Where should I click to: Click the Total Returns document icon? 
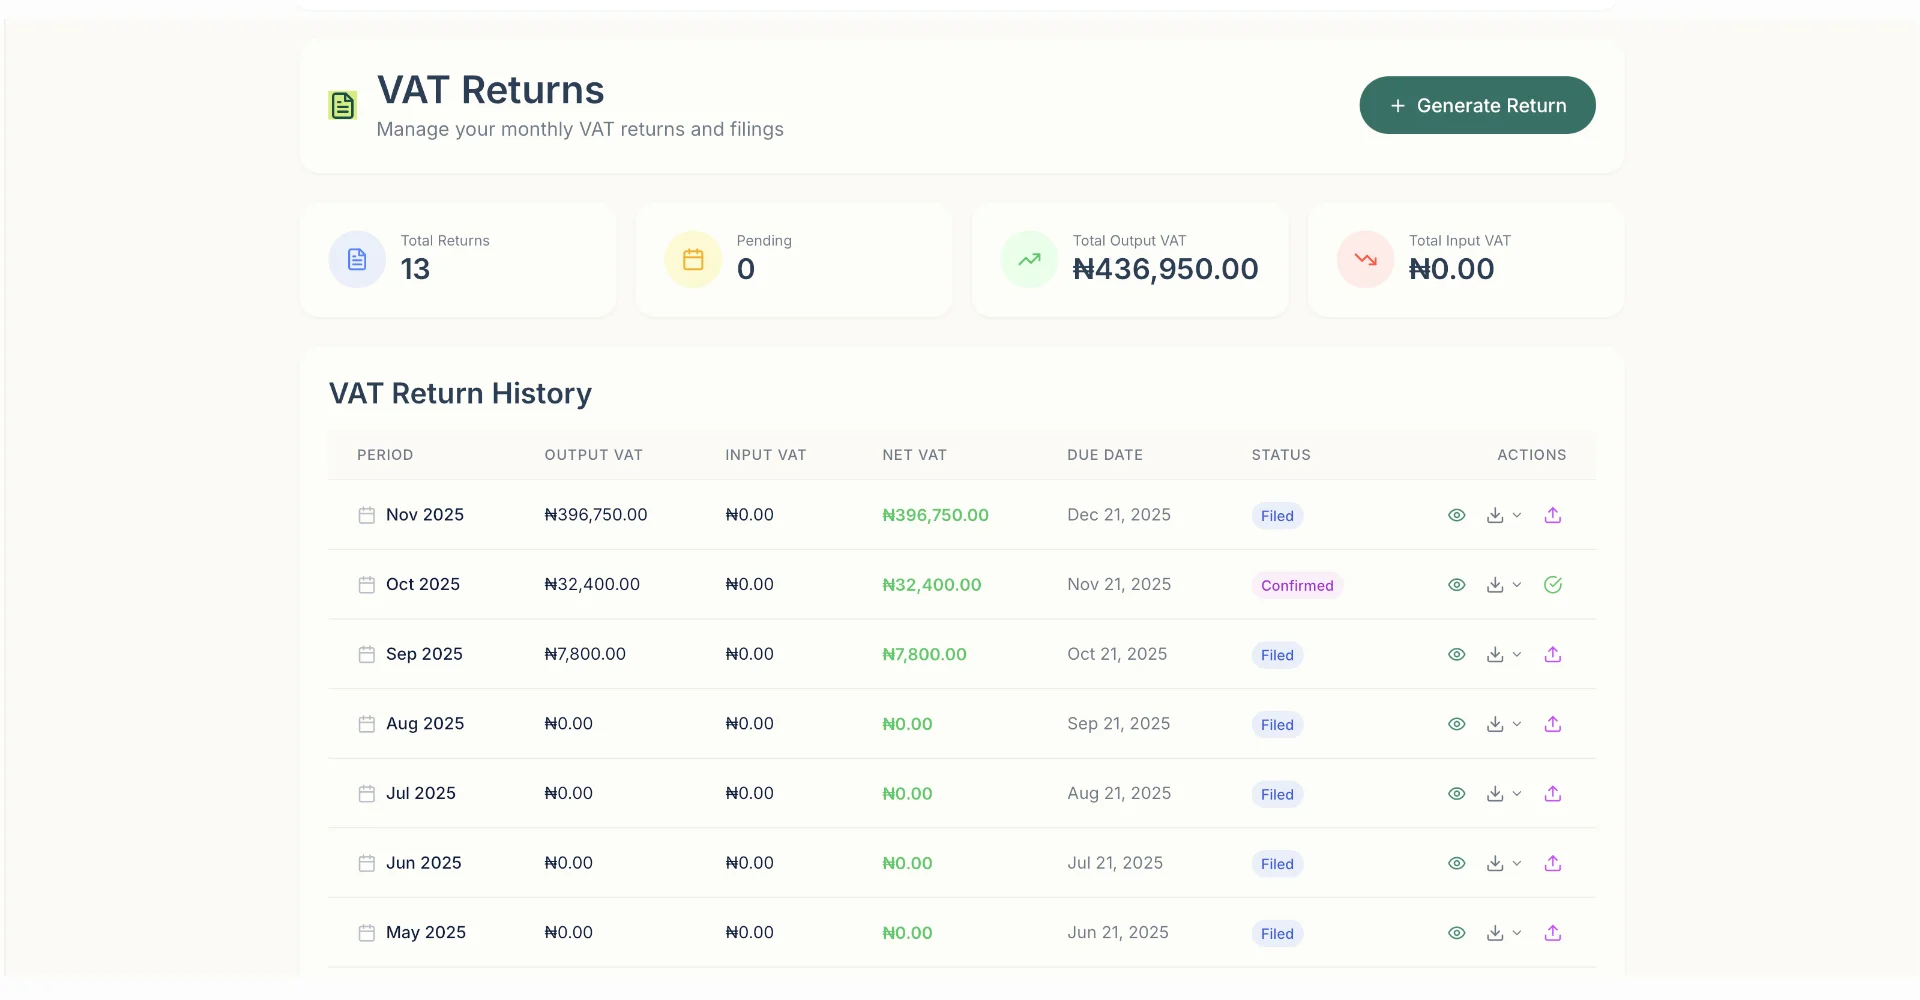[357, 260]
